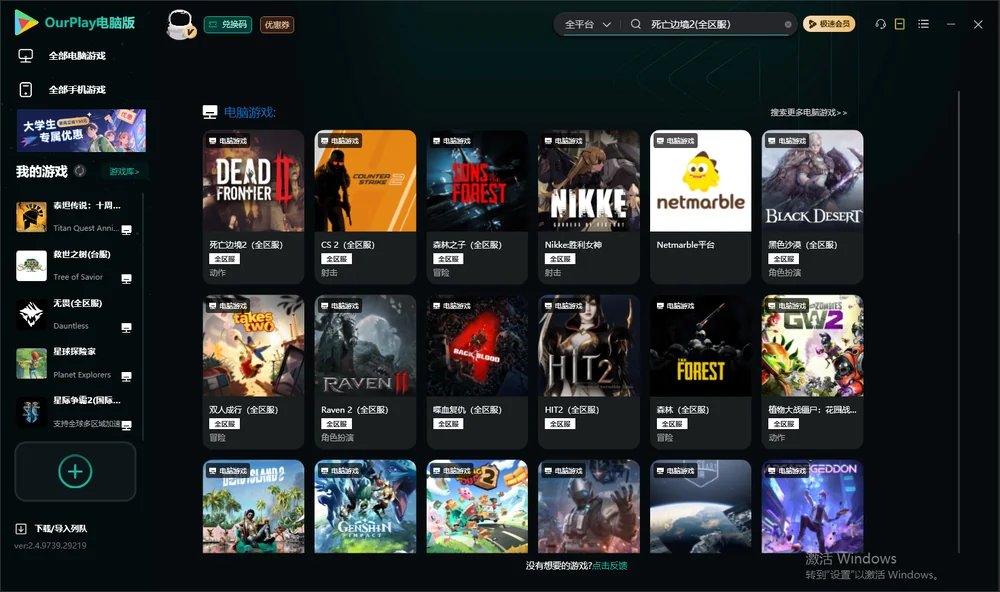1000x592 pixels.
Task: Open the Dead Island 2 game card
Action: (x=253, y=507)
